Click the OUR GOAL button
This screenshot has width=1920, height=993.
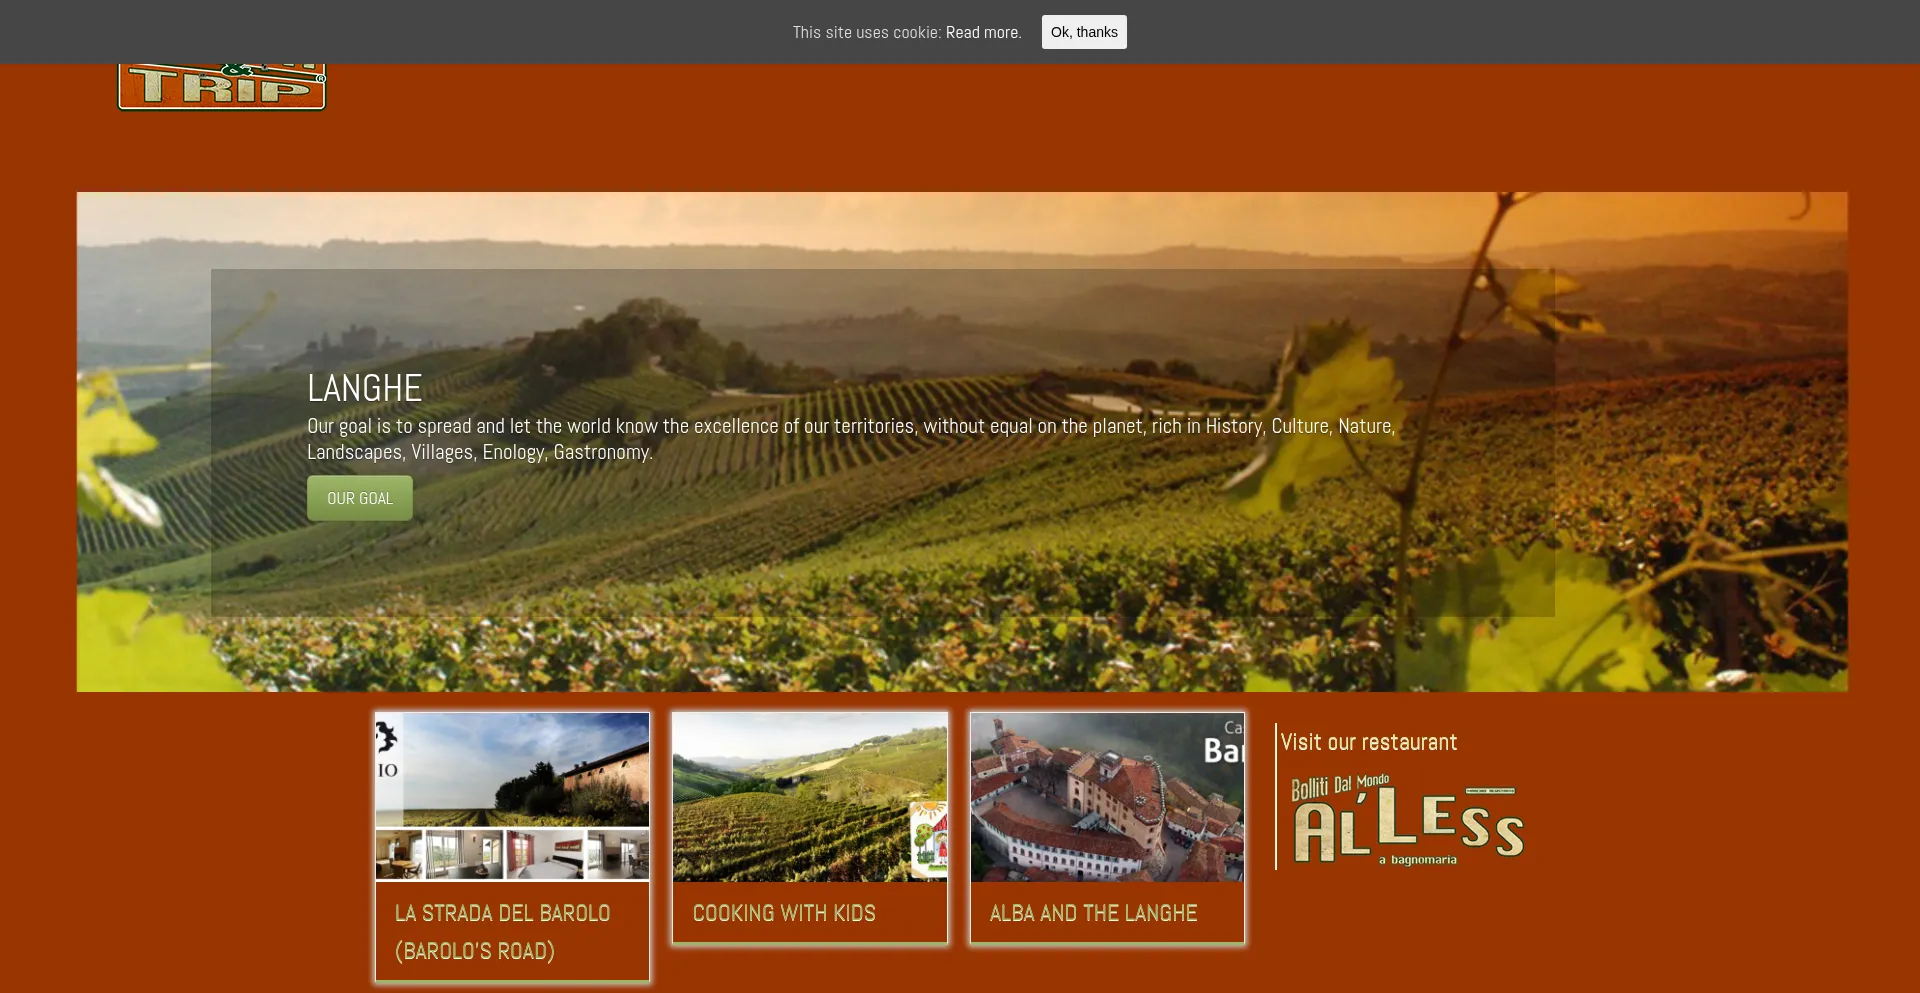coord(360,498)
